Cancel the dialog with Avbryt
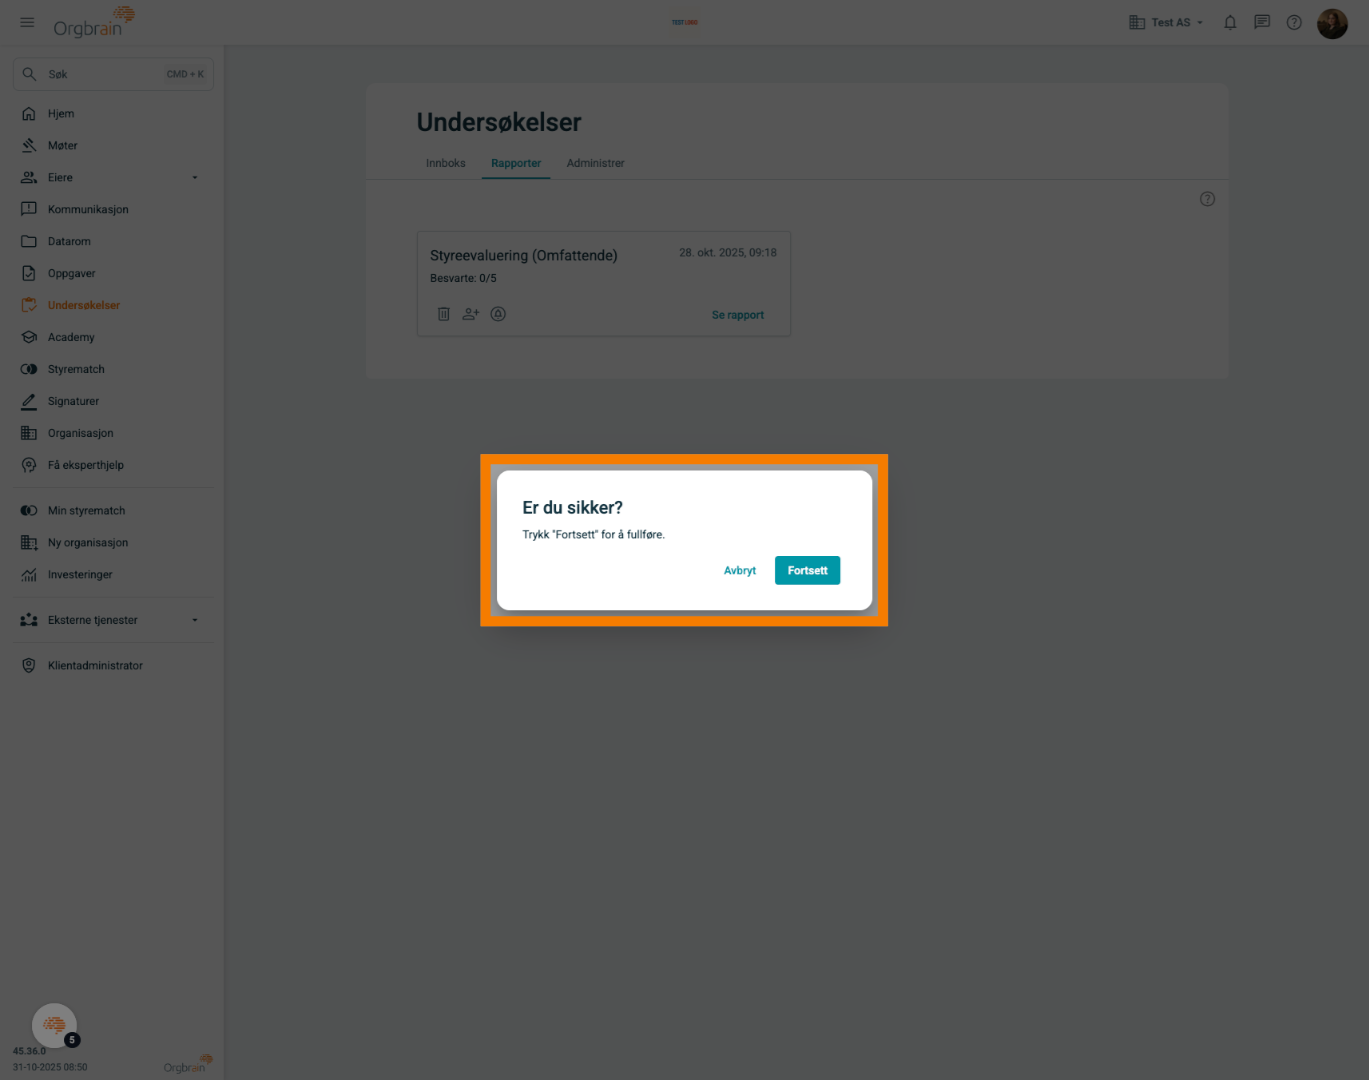Screen dimensions: 1369x1080 tap(740, 571)
